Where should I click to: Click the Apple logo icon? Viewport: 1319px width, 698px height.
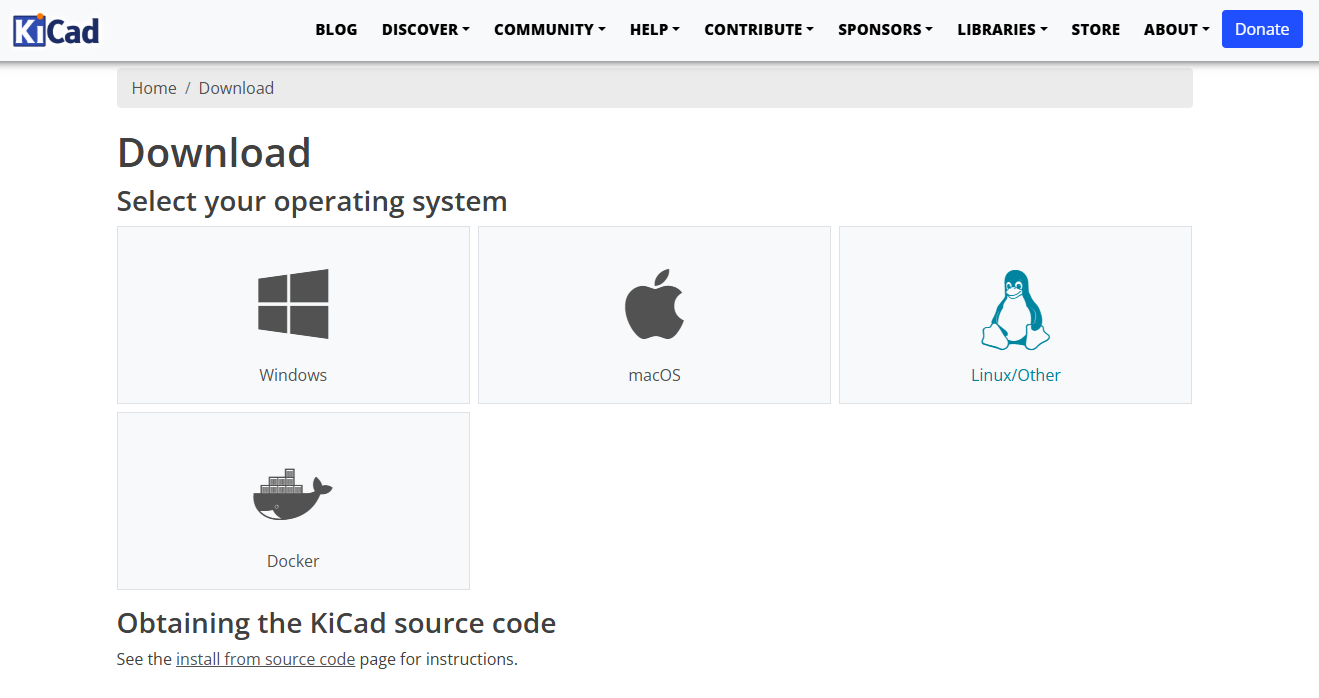coord(654,304)
